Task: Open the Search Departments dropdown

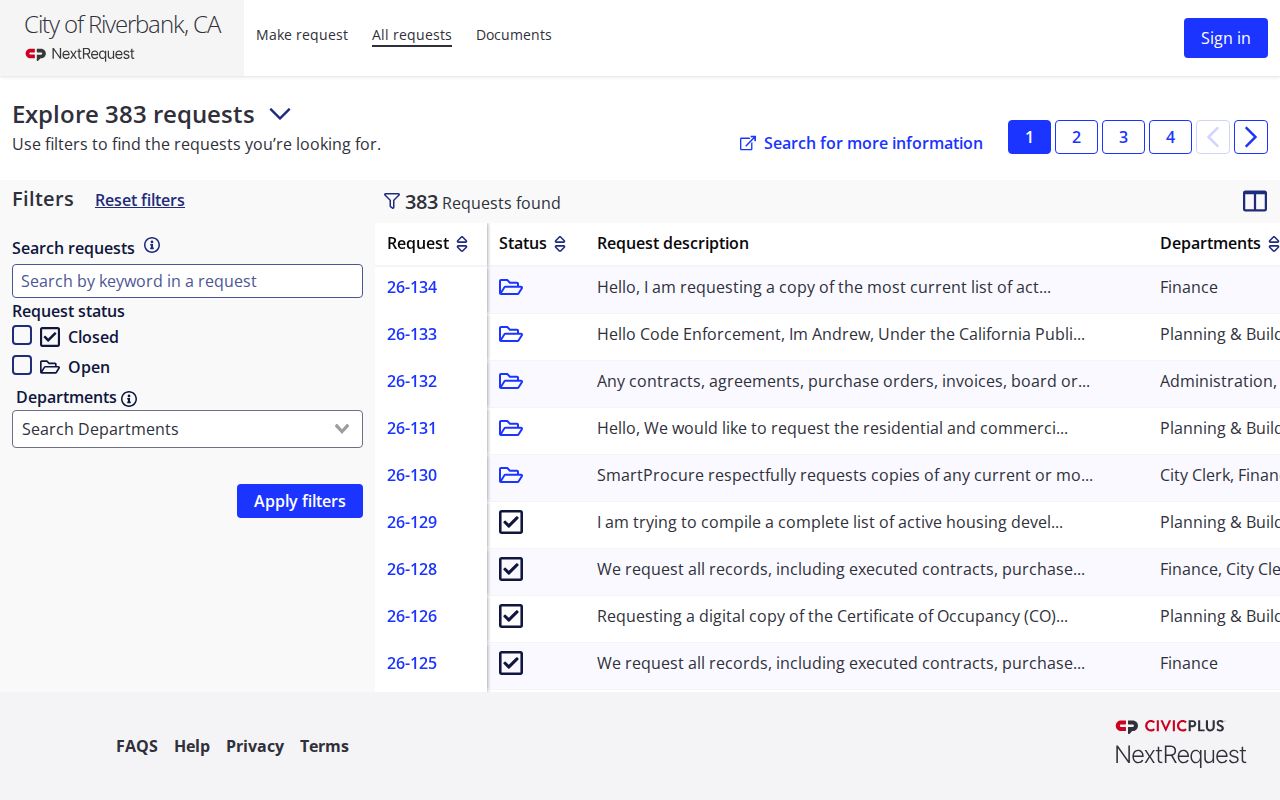Action: [187, 429]
